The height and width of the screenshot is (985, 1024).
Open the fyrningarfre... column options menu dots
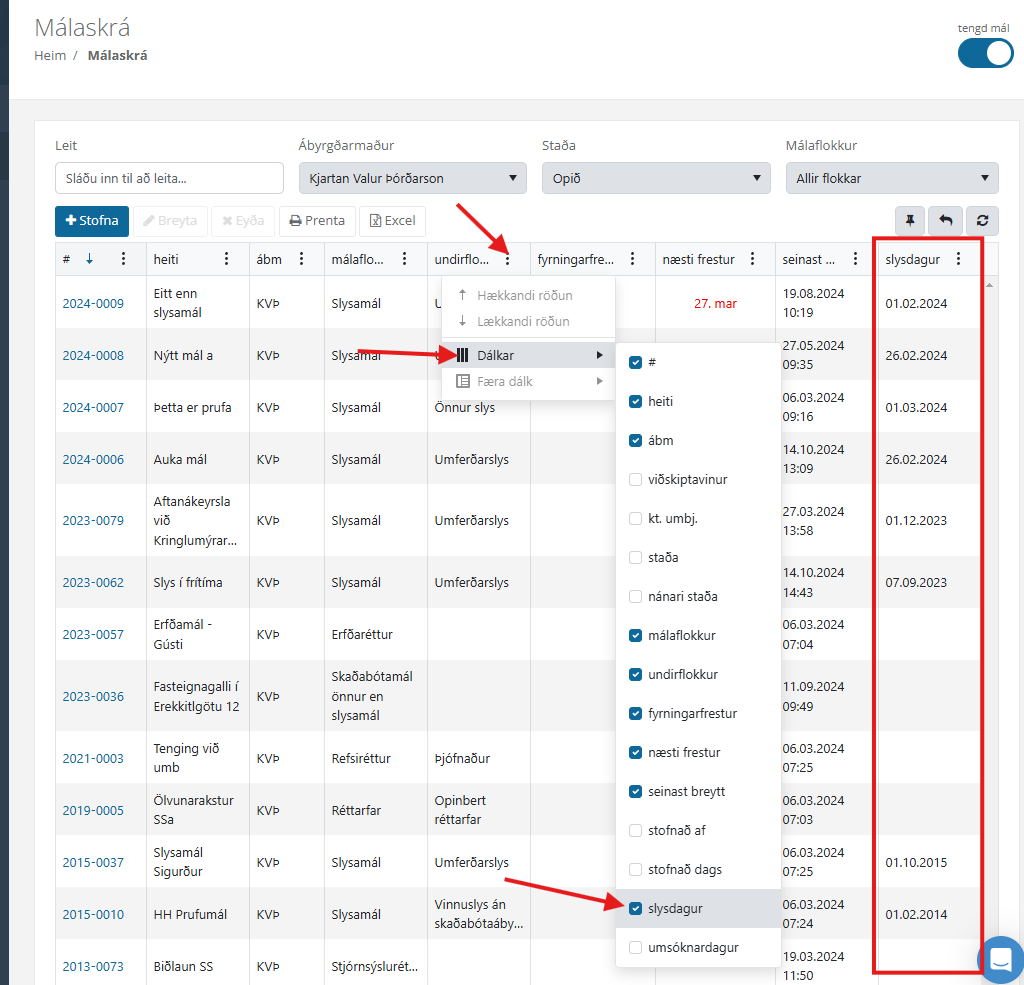pos(632,259)
